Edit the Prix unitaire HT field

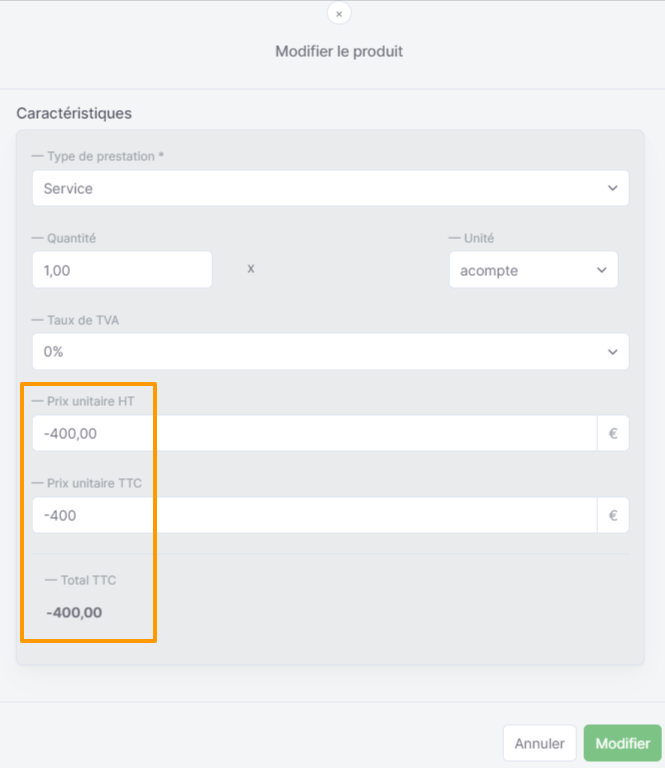(x=315, y=433)
